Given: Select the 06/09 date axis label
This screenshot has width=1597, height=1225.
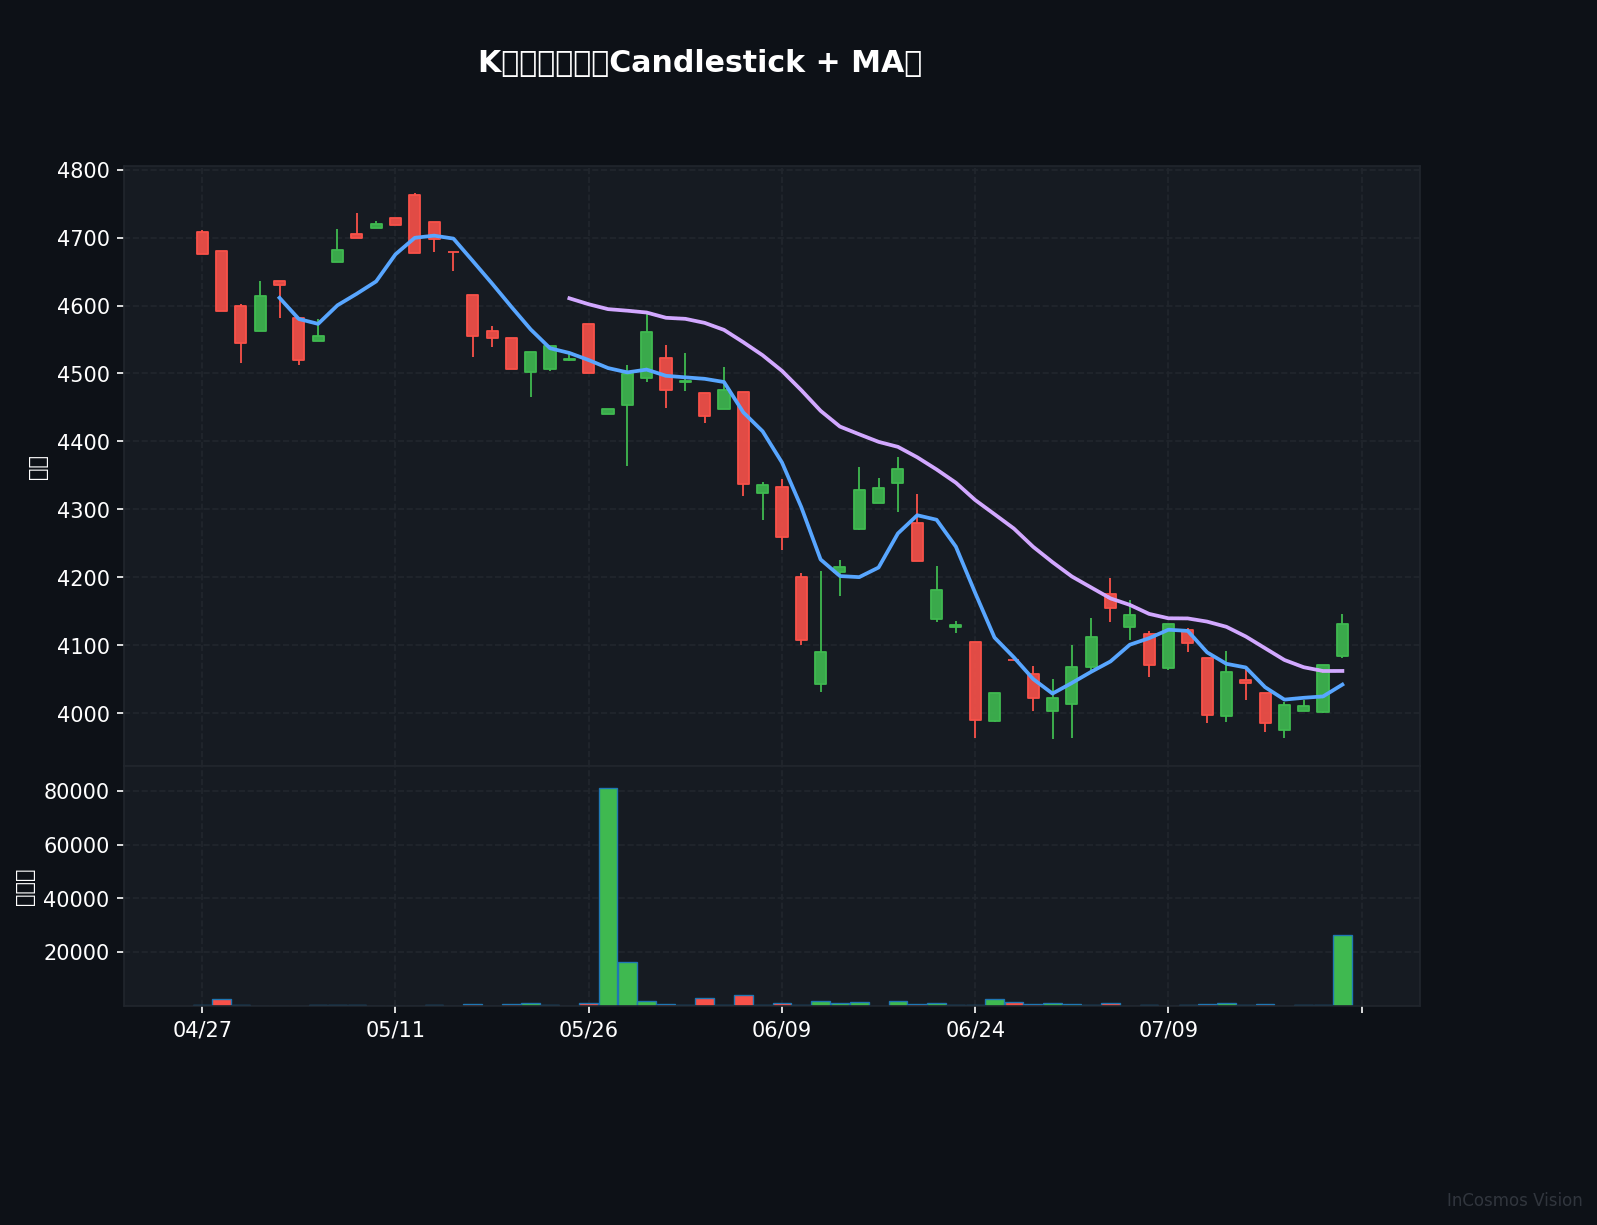Looking at the screenshot, I should point(782,1030).
